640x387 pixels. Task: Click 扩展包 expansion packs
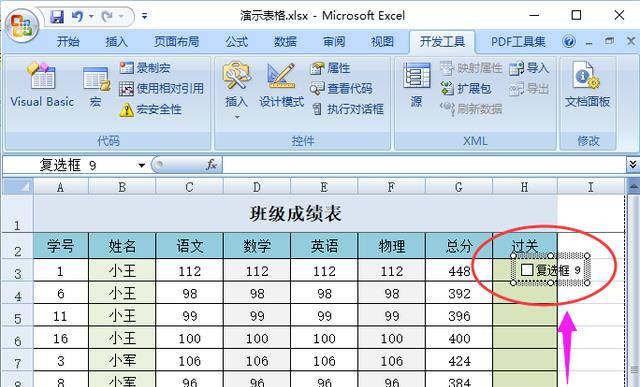(466, 88)
